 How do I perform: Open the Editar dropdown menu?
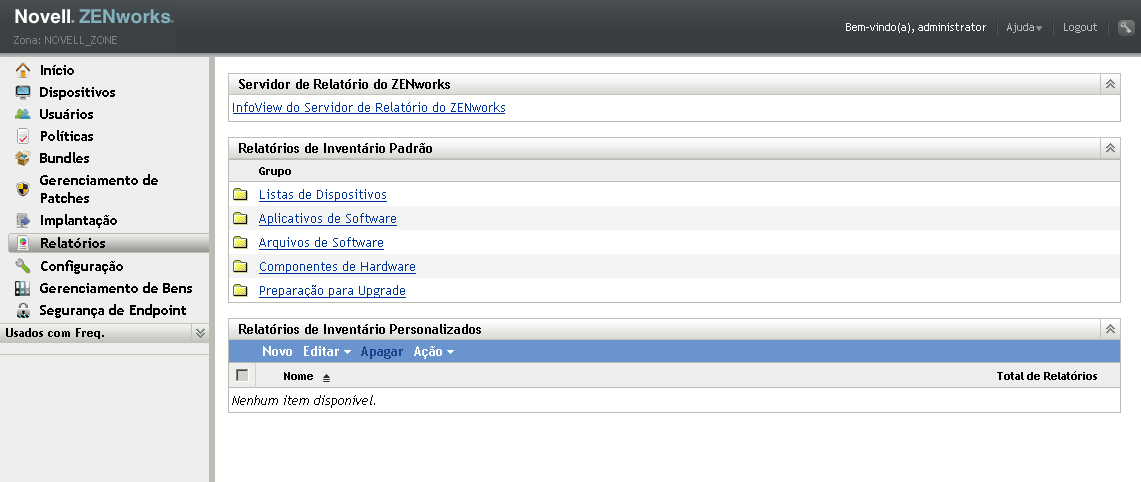click(x=327, y=352)
